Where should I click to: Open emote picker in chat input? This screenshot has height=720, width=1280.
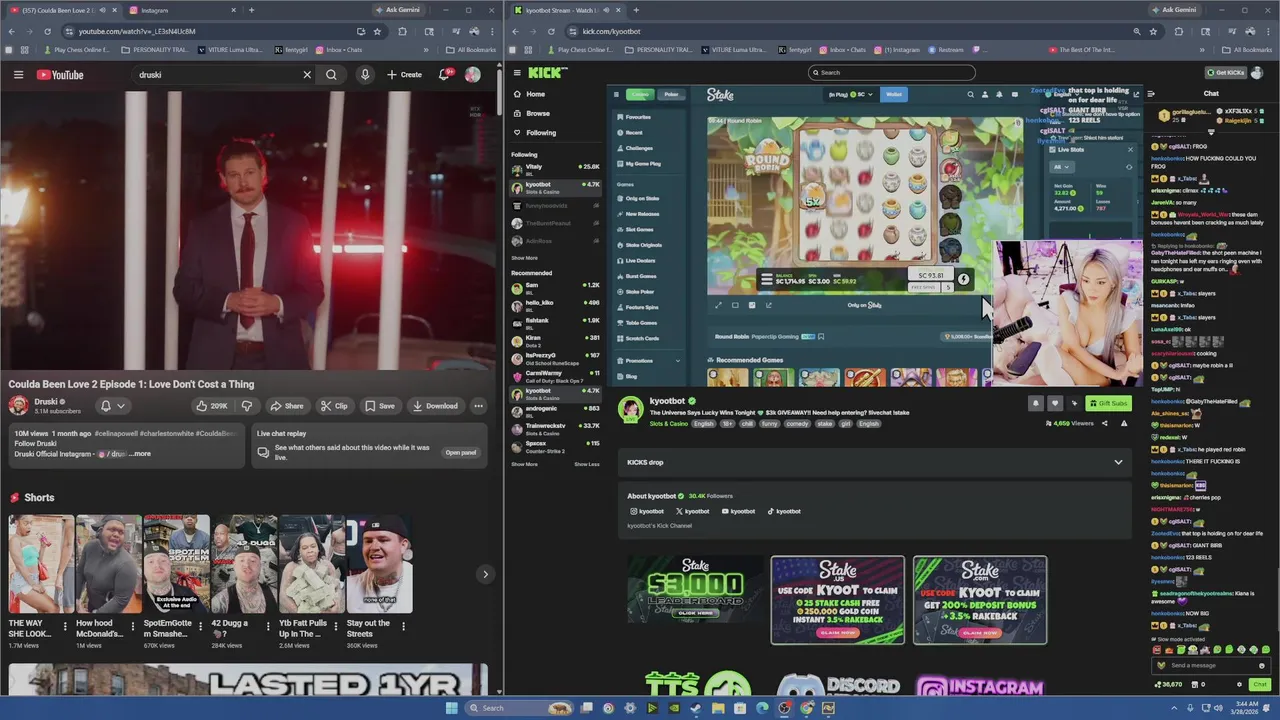point(1262,665)
